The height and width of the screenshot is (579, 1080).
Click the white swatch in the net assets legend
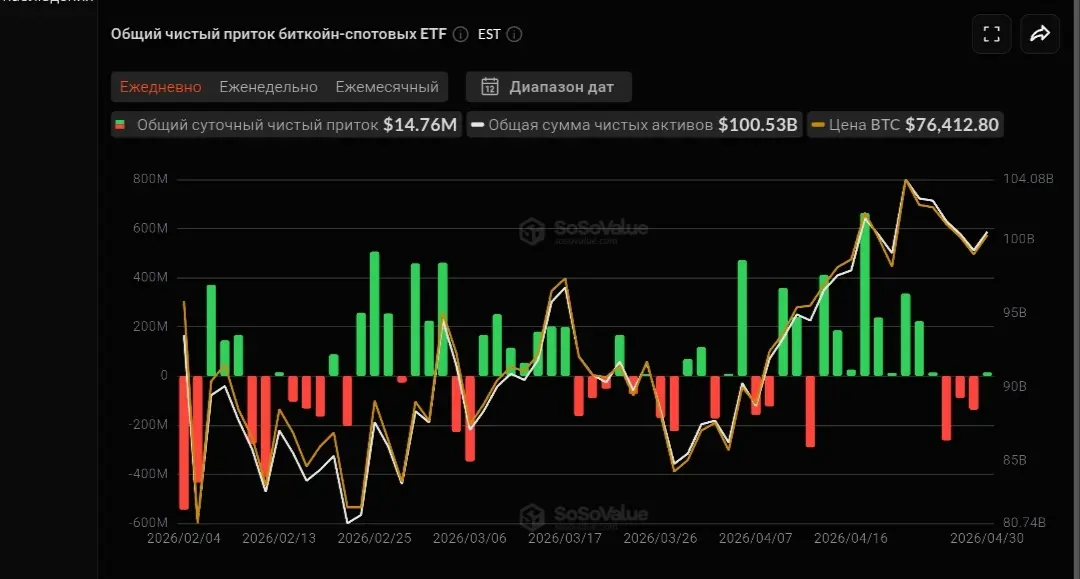click(477, 125)
